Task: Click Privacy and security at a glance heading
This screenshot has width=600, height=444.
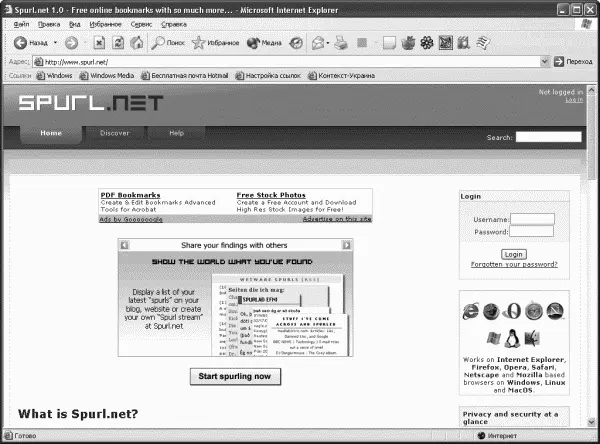Action: (x=510, y=418)
